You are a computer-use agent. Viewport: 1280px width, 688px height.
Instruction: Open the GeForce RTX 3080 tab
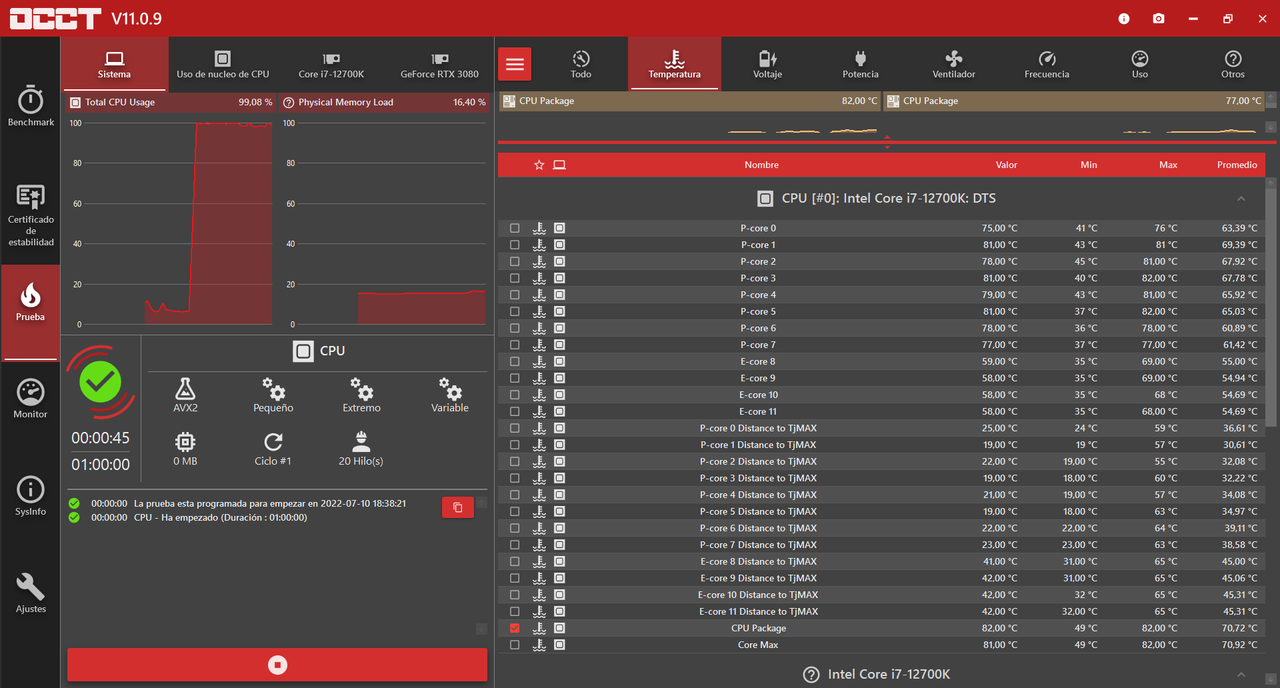coord(439,64)
